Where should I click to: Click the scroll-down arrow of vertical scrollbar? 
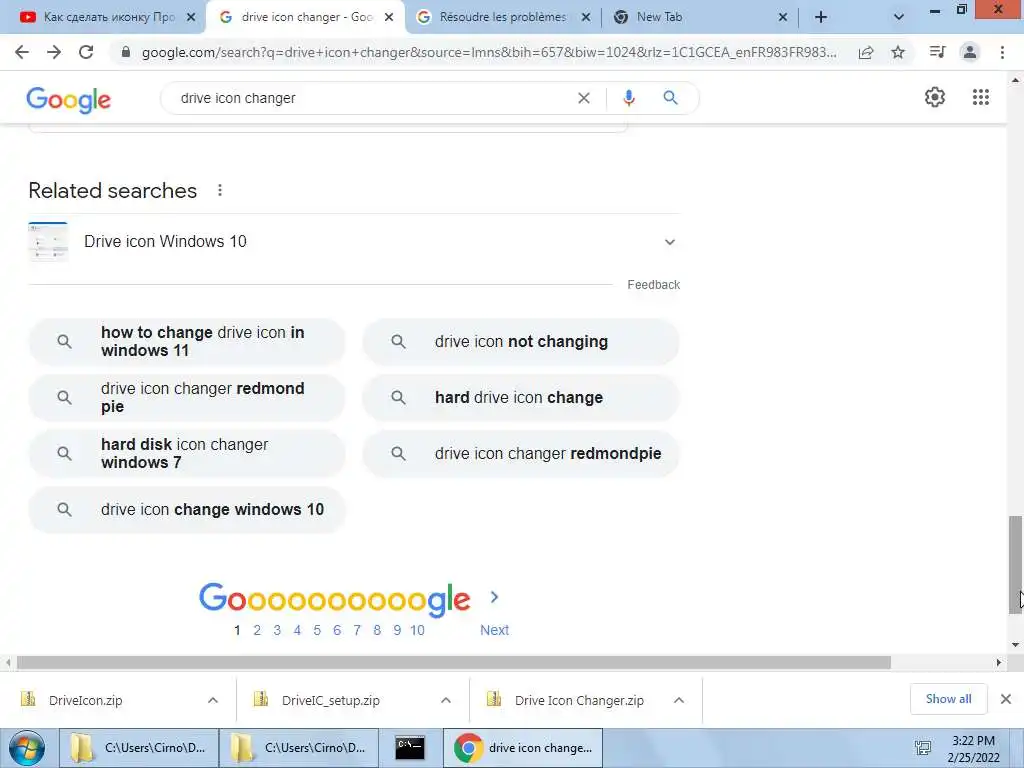tap(1015, 645)
